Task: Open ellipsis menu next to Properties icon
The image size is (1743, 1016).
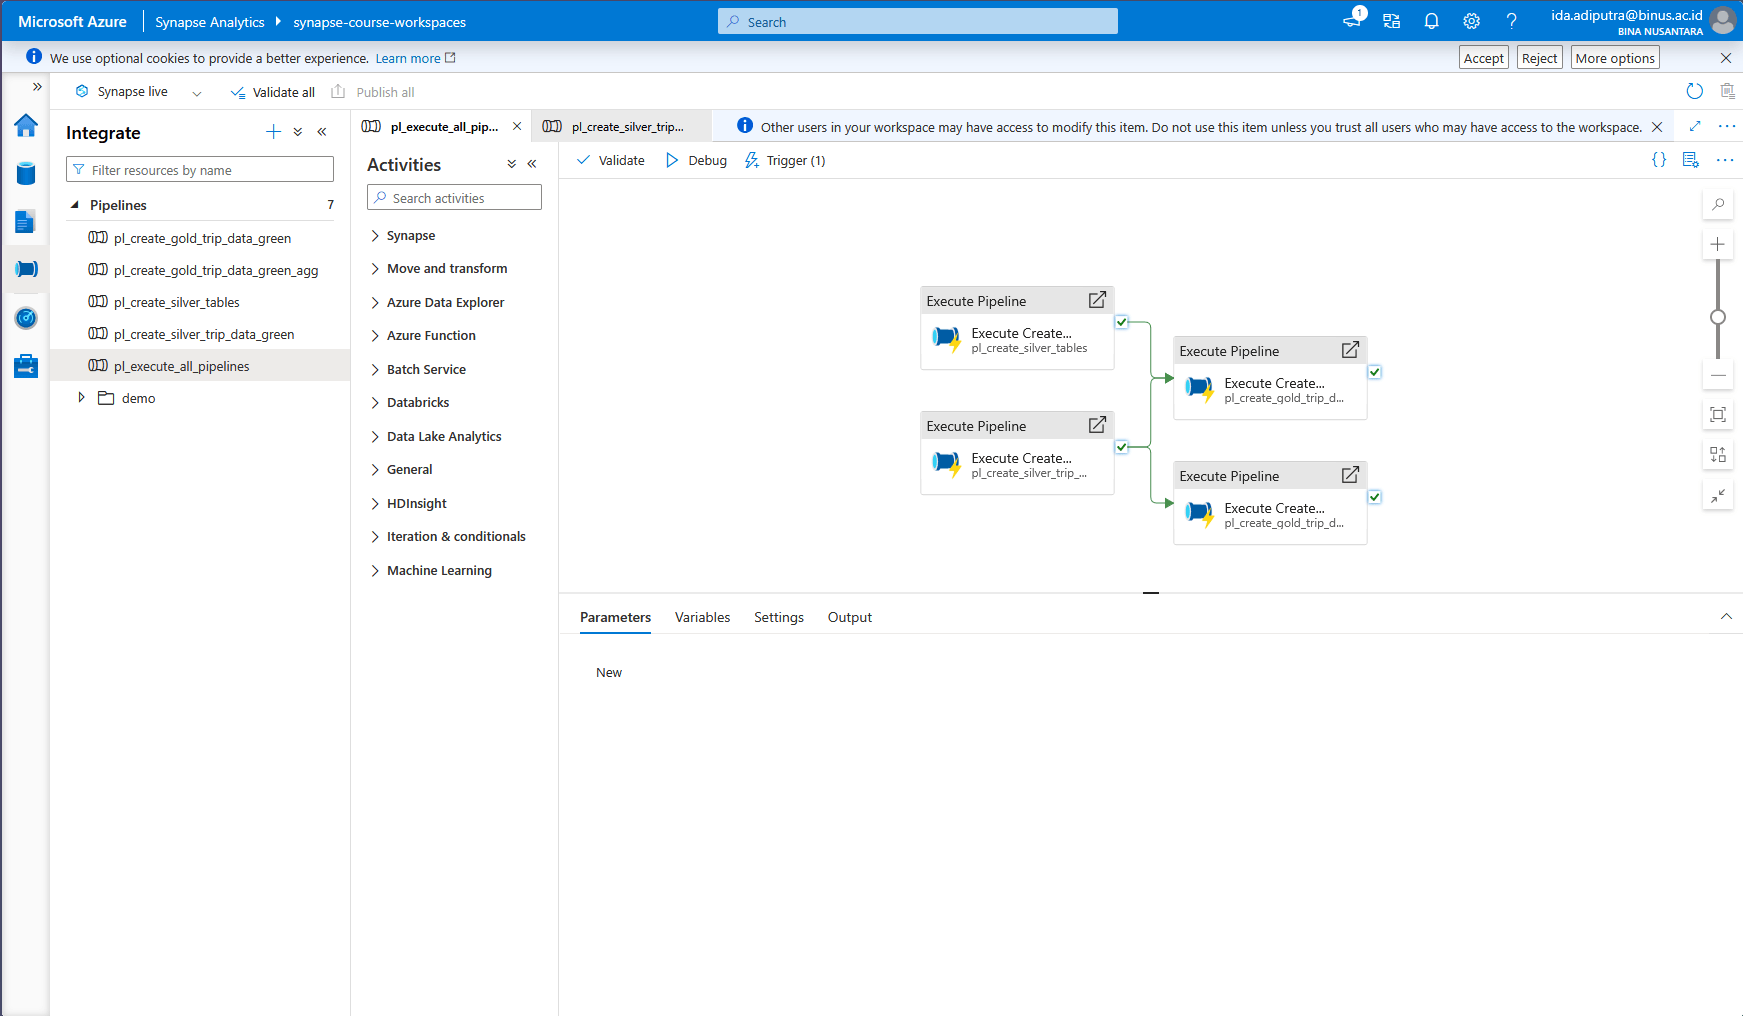Action: 1725,160
